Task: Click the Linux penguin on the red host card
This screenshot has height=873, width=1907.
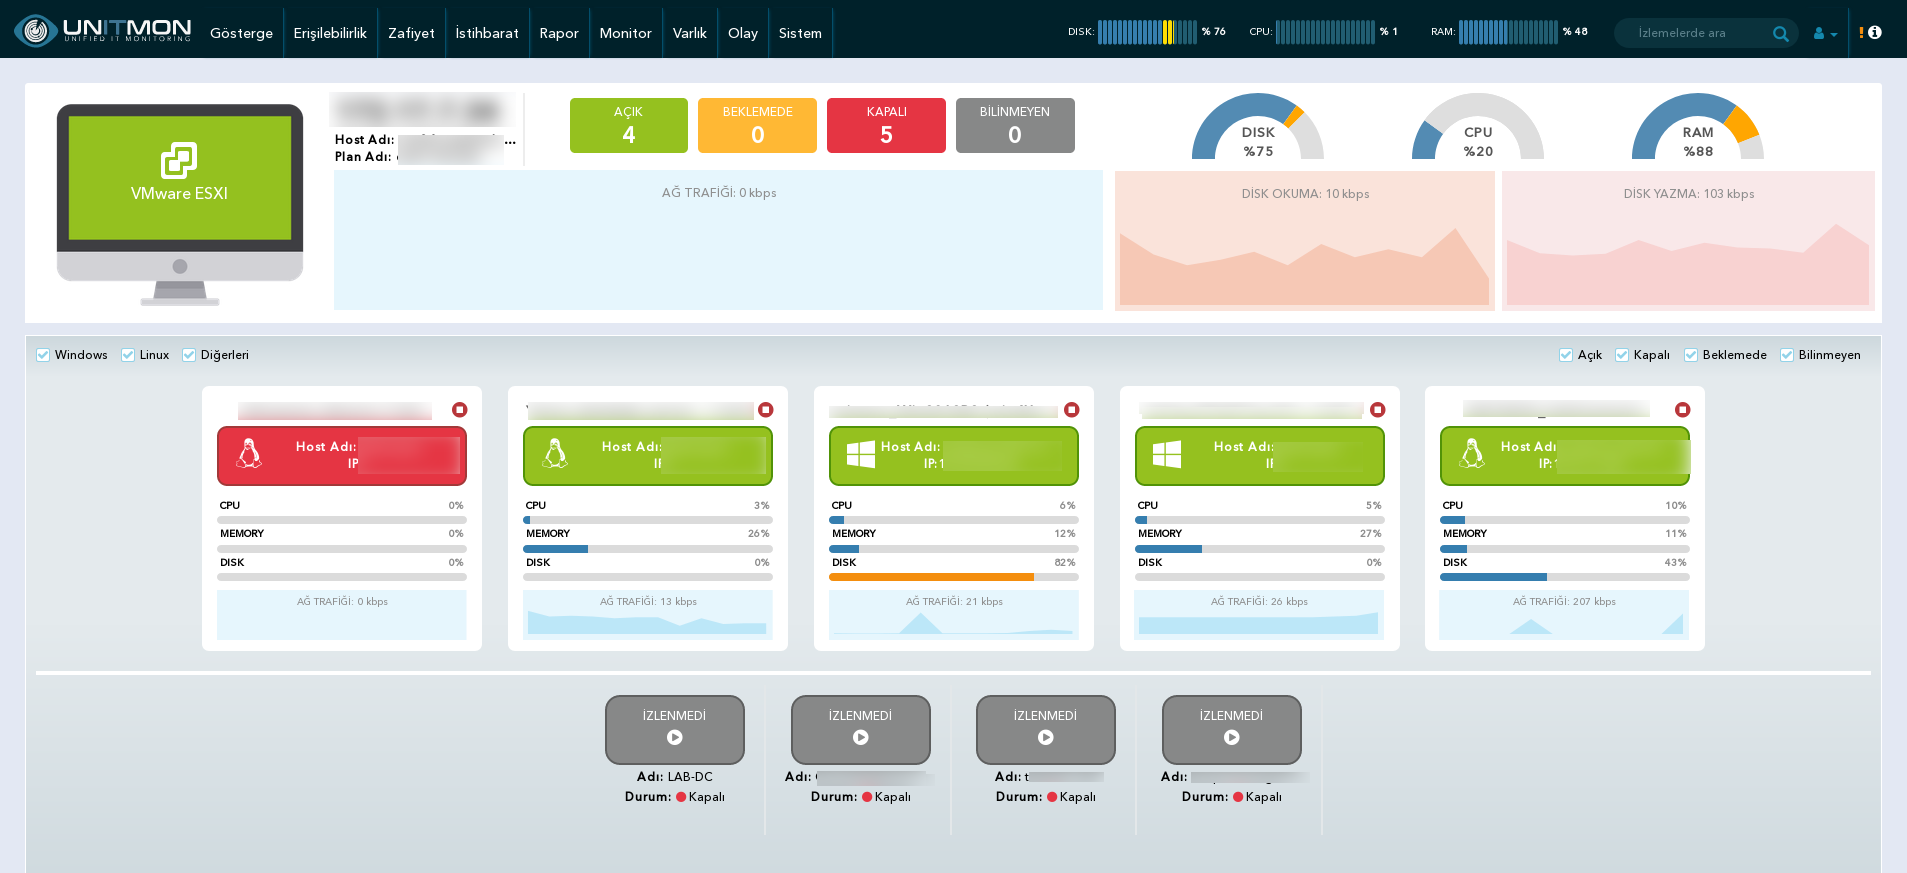Action: click(249, 454)
